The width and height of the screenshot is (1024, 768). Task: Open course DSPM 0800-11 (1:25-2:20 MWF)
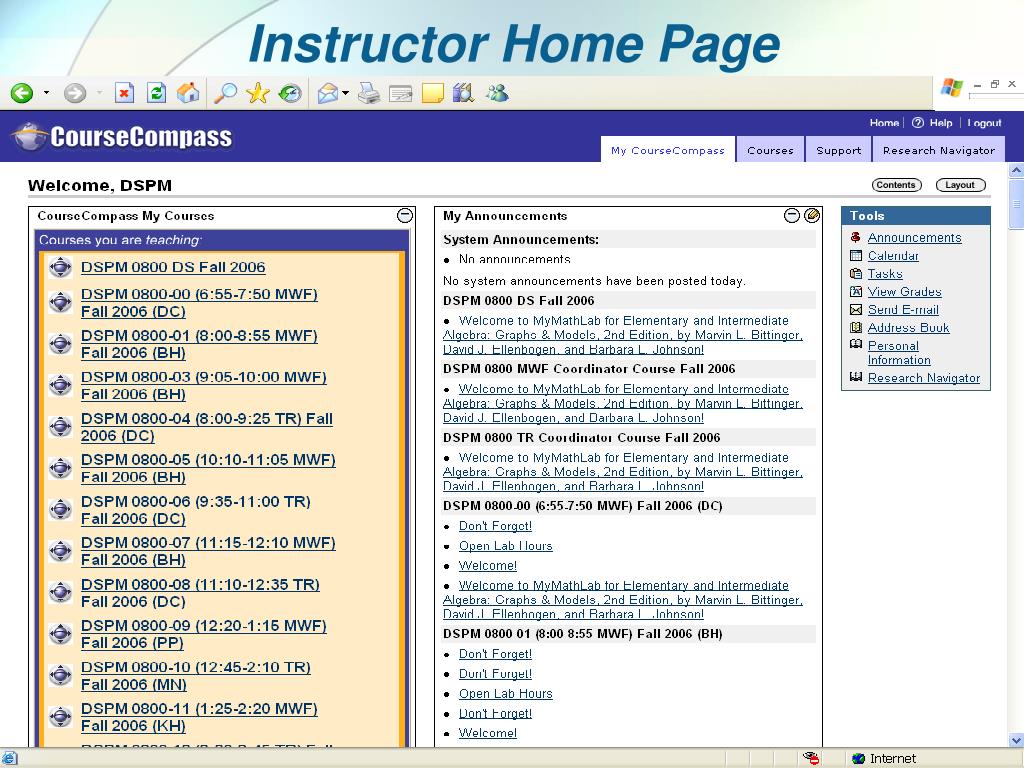pos(199,716)
